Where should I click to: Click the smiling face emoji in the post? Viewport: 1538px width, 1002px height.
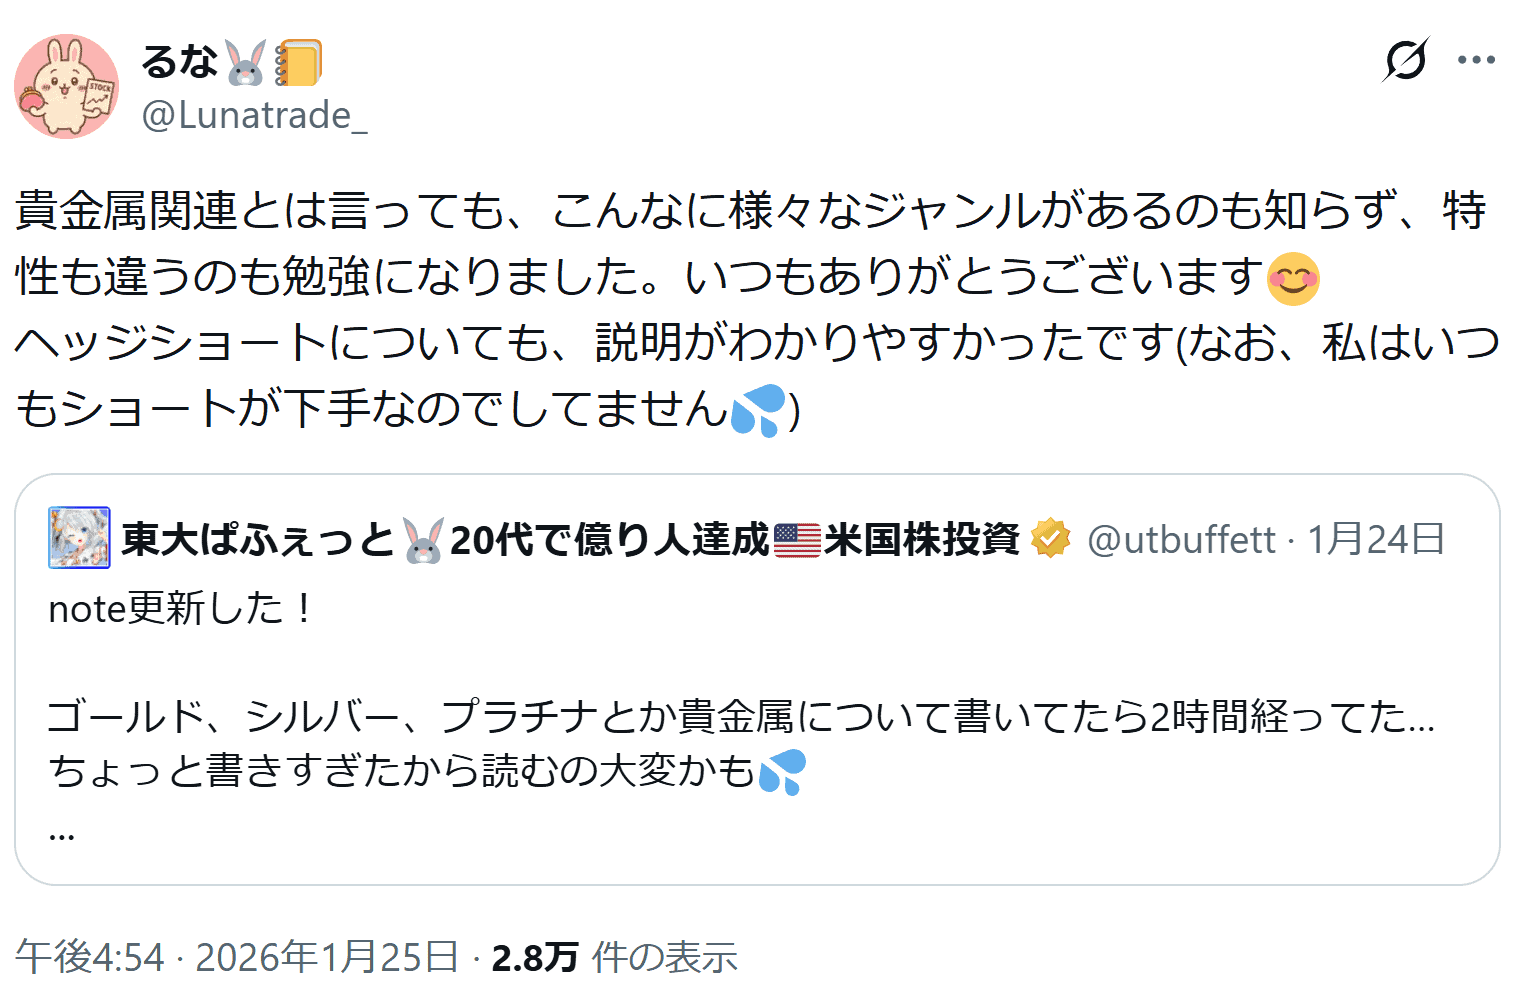click(x=1292, y=278)
